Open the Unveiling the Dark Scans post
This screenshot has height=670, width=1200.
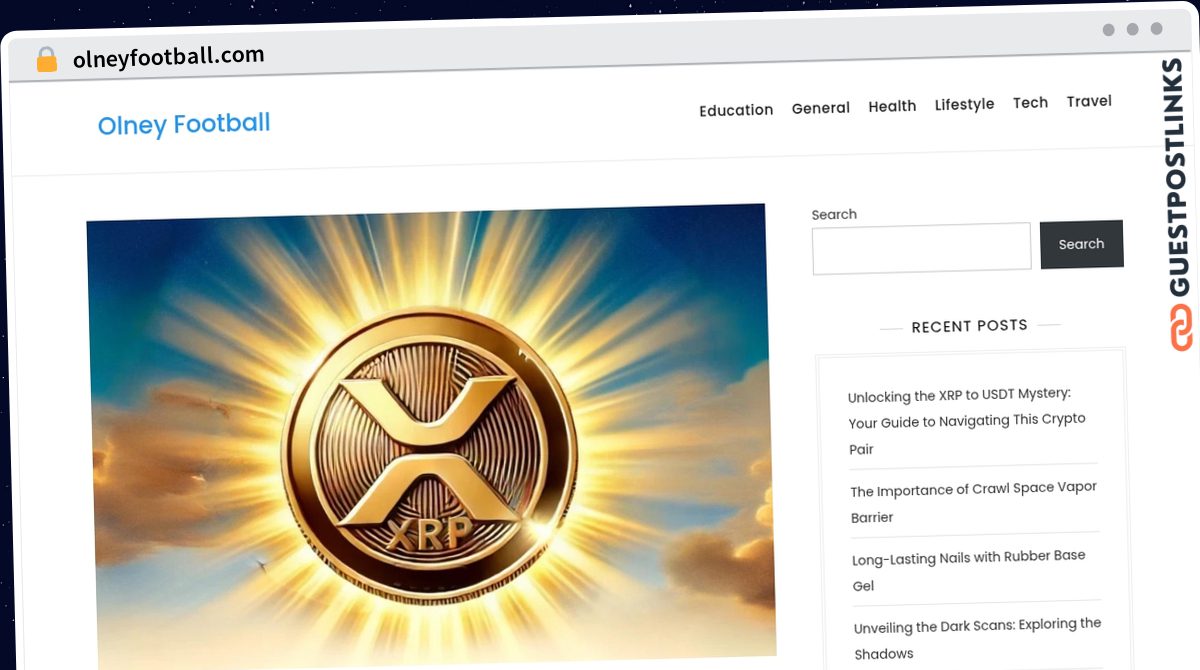[977, 638]
